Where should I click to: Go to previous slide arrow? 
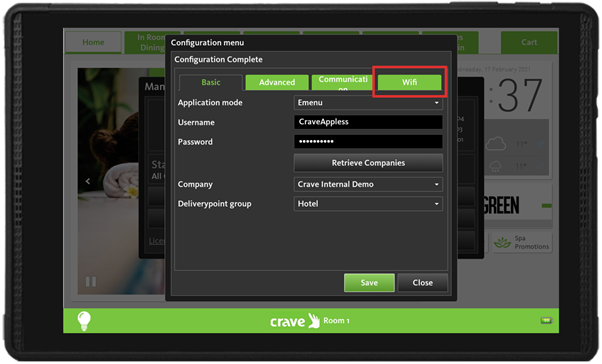point(88,181)
